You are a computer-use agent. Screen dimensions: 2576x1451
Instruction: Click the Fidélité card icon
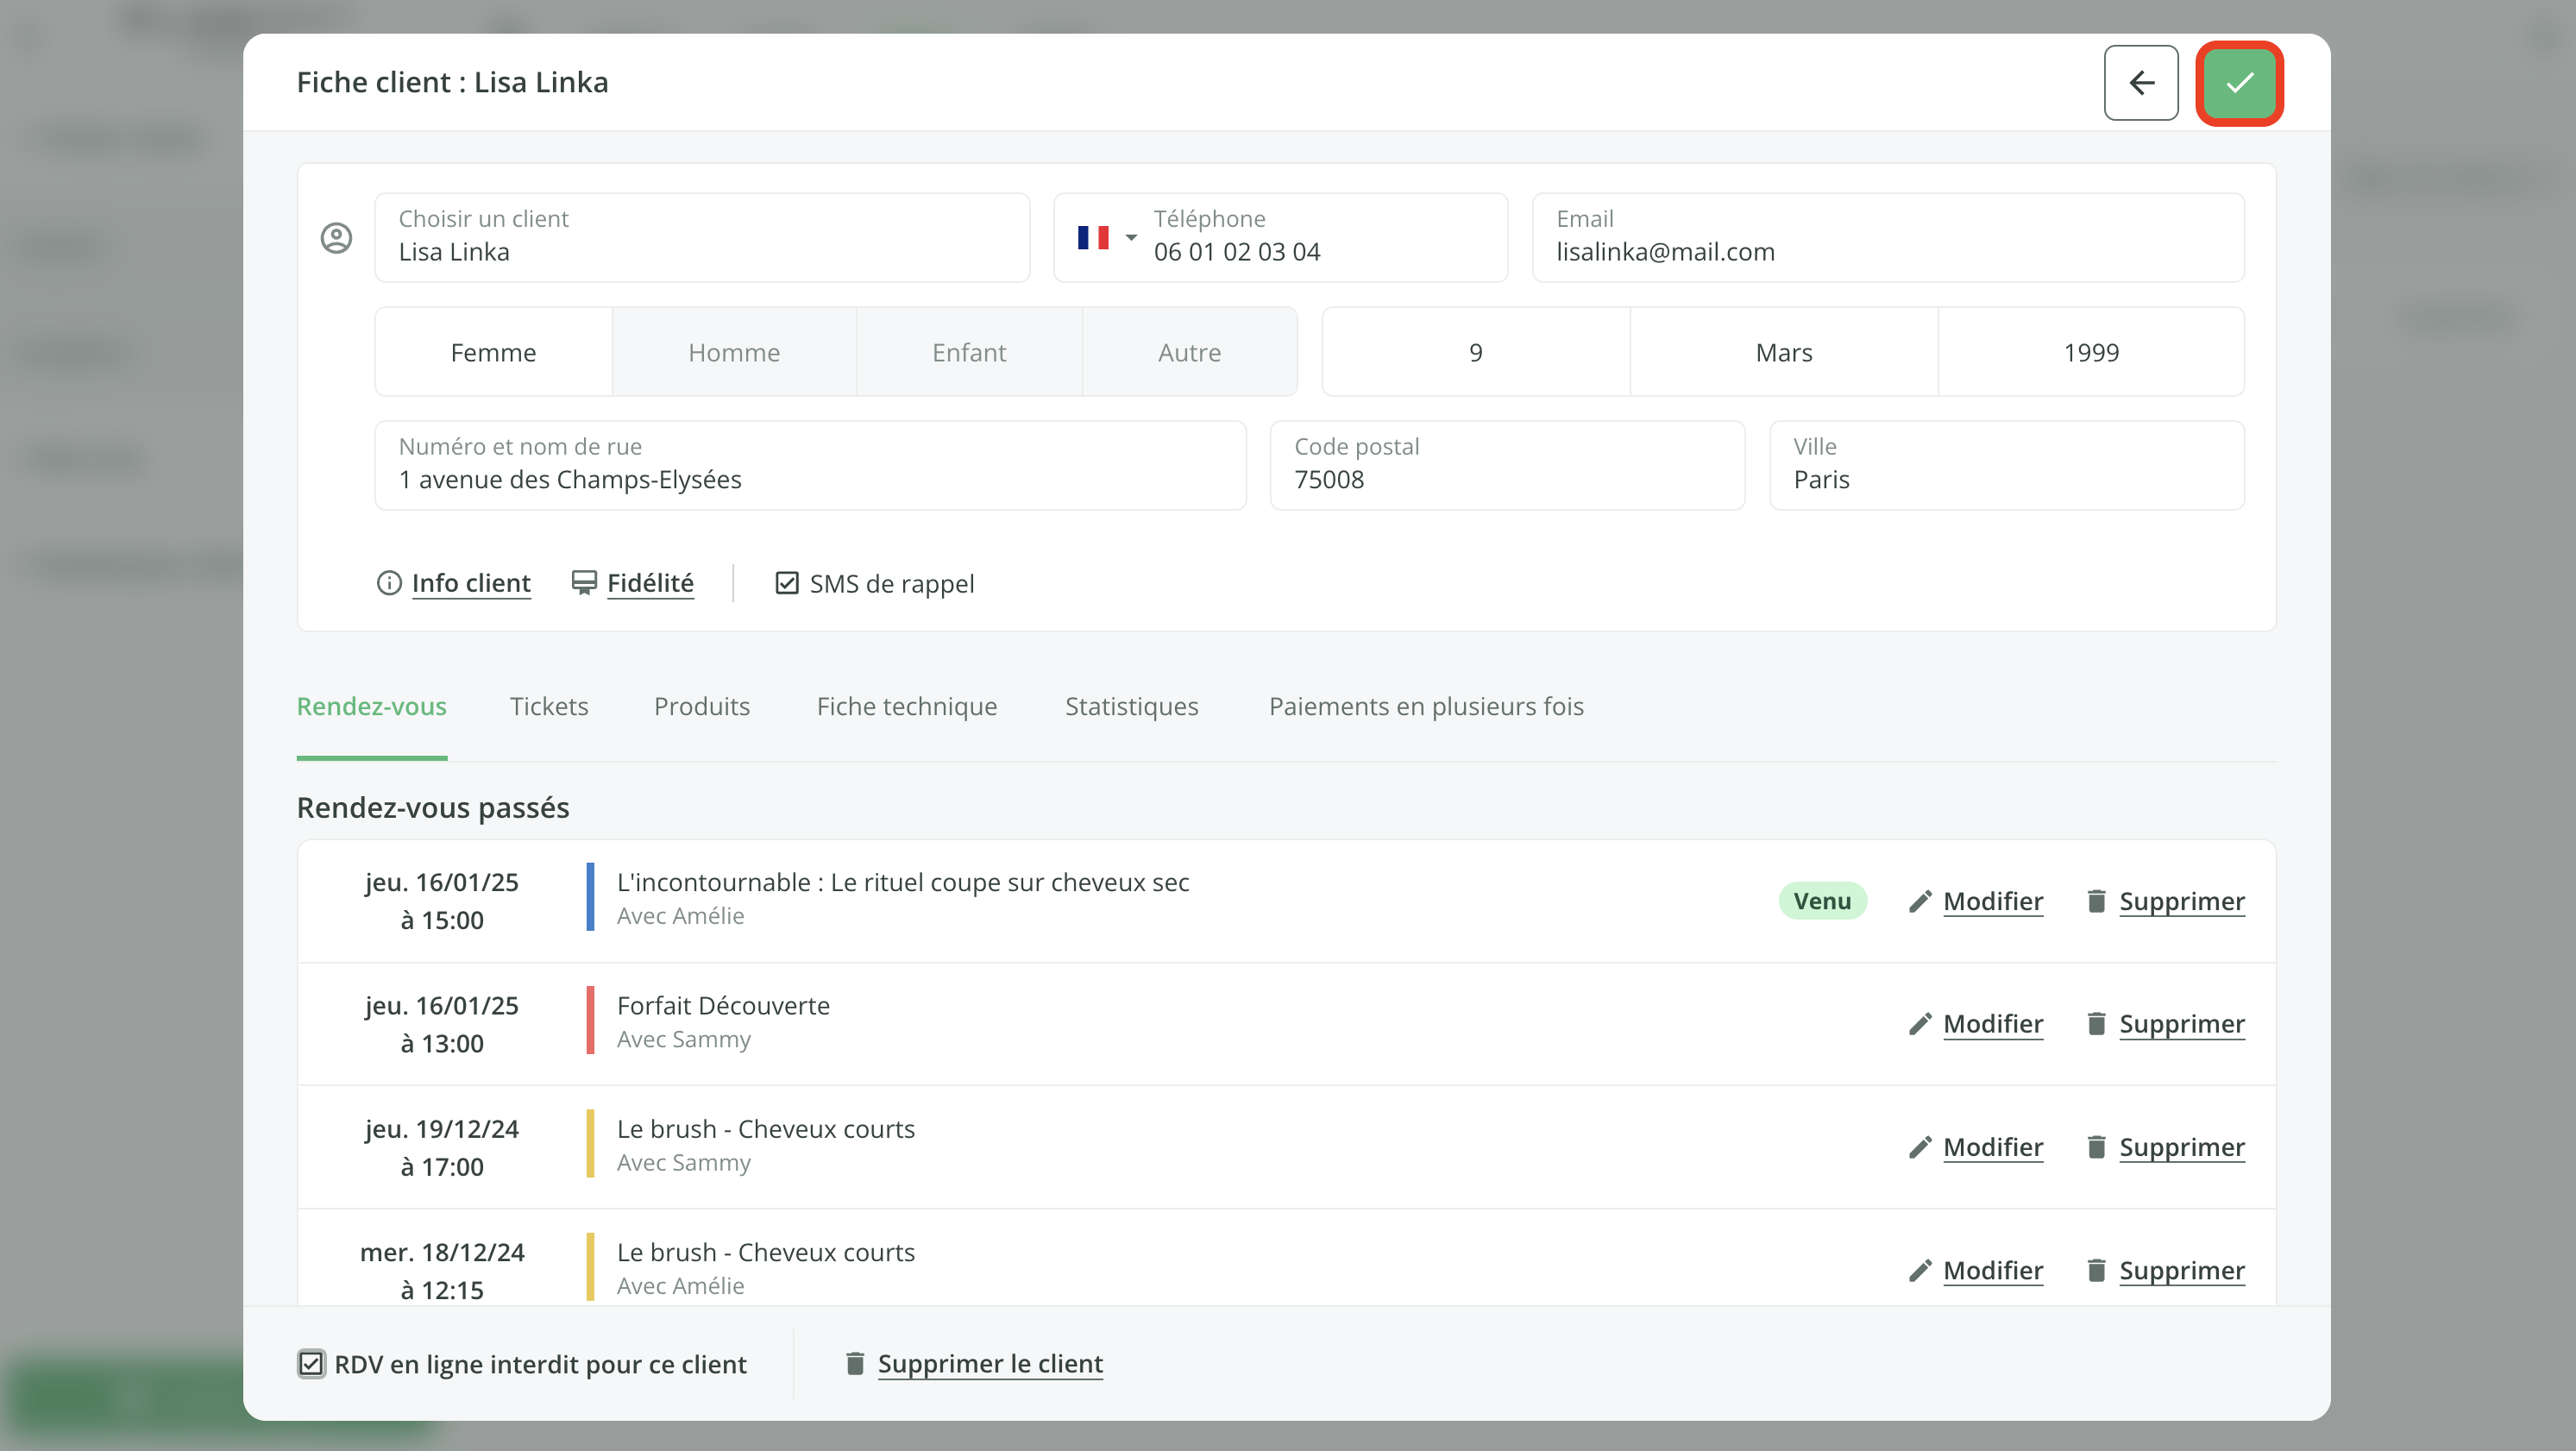583,583
